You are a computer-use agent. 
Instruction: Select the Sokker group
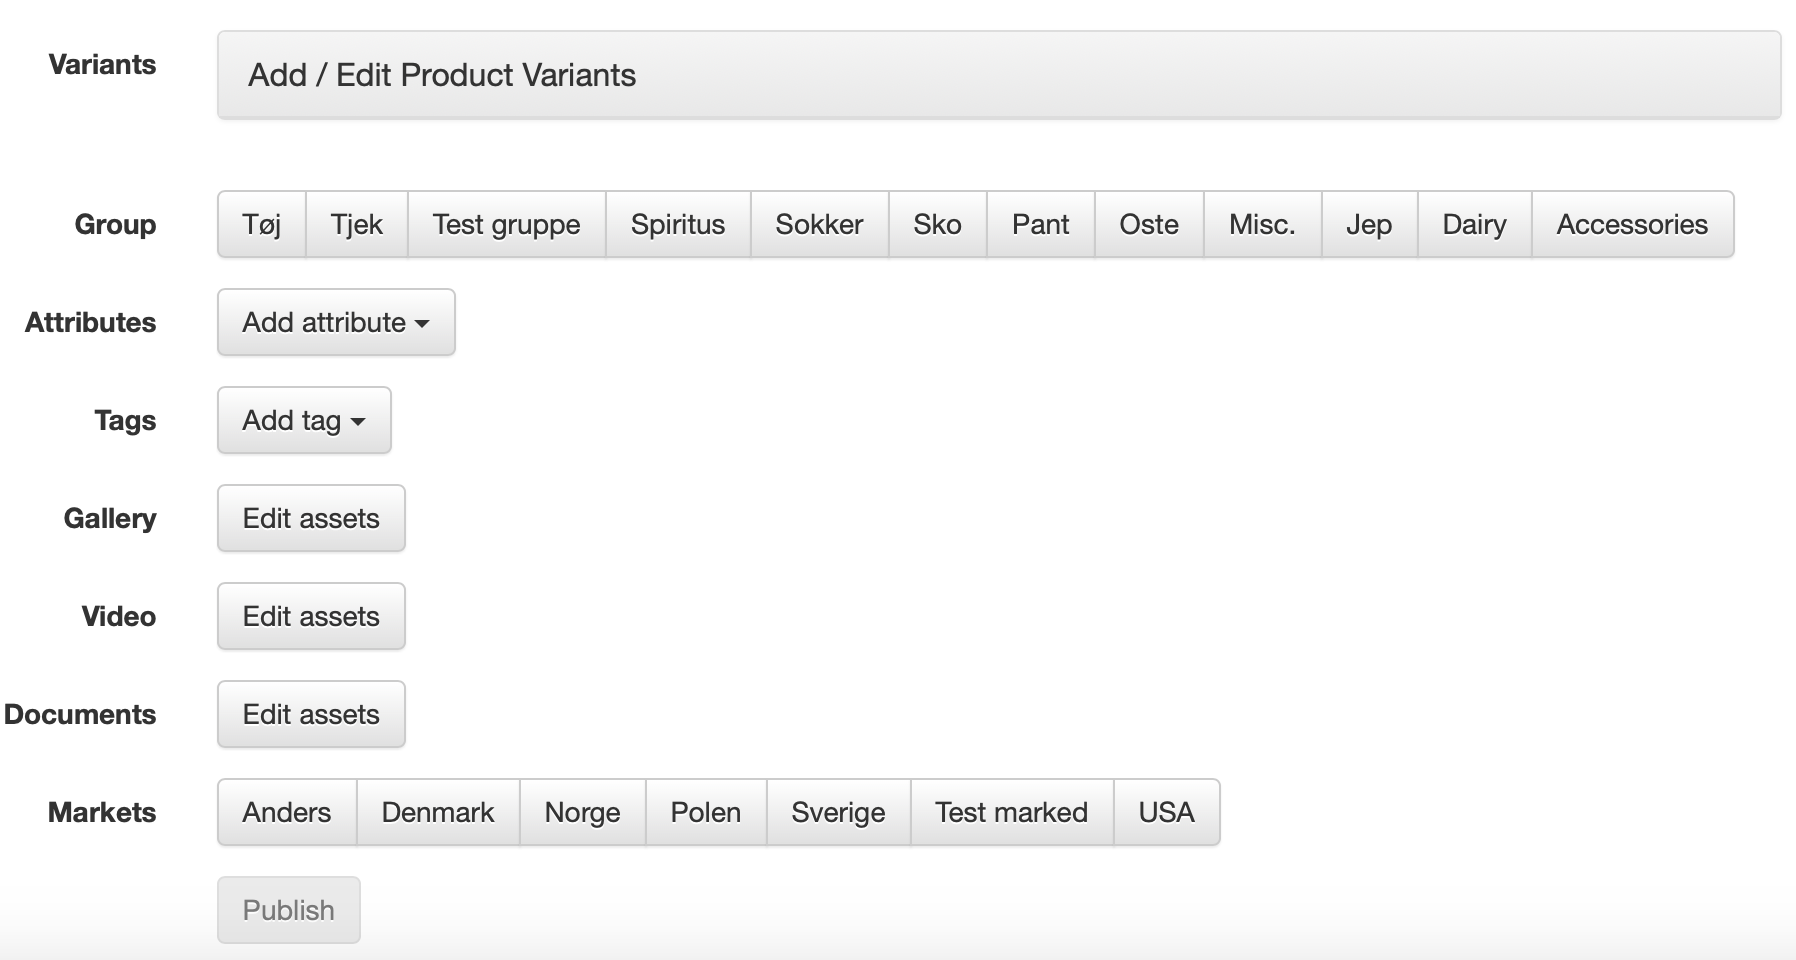point(819,224)
